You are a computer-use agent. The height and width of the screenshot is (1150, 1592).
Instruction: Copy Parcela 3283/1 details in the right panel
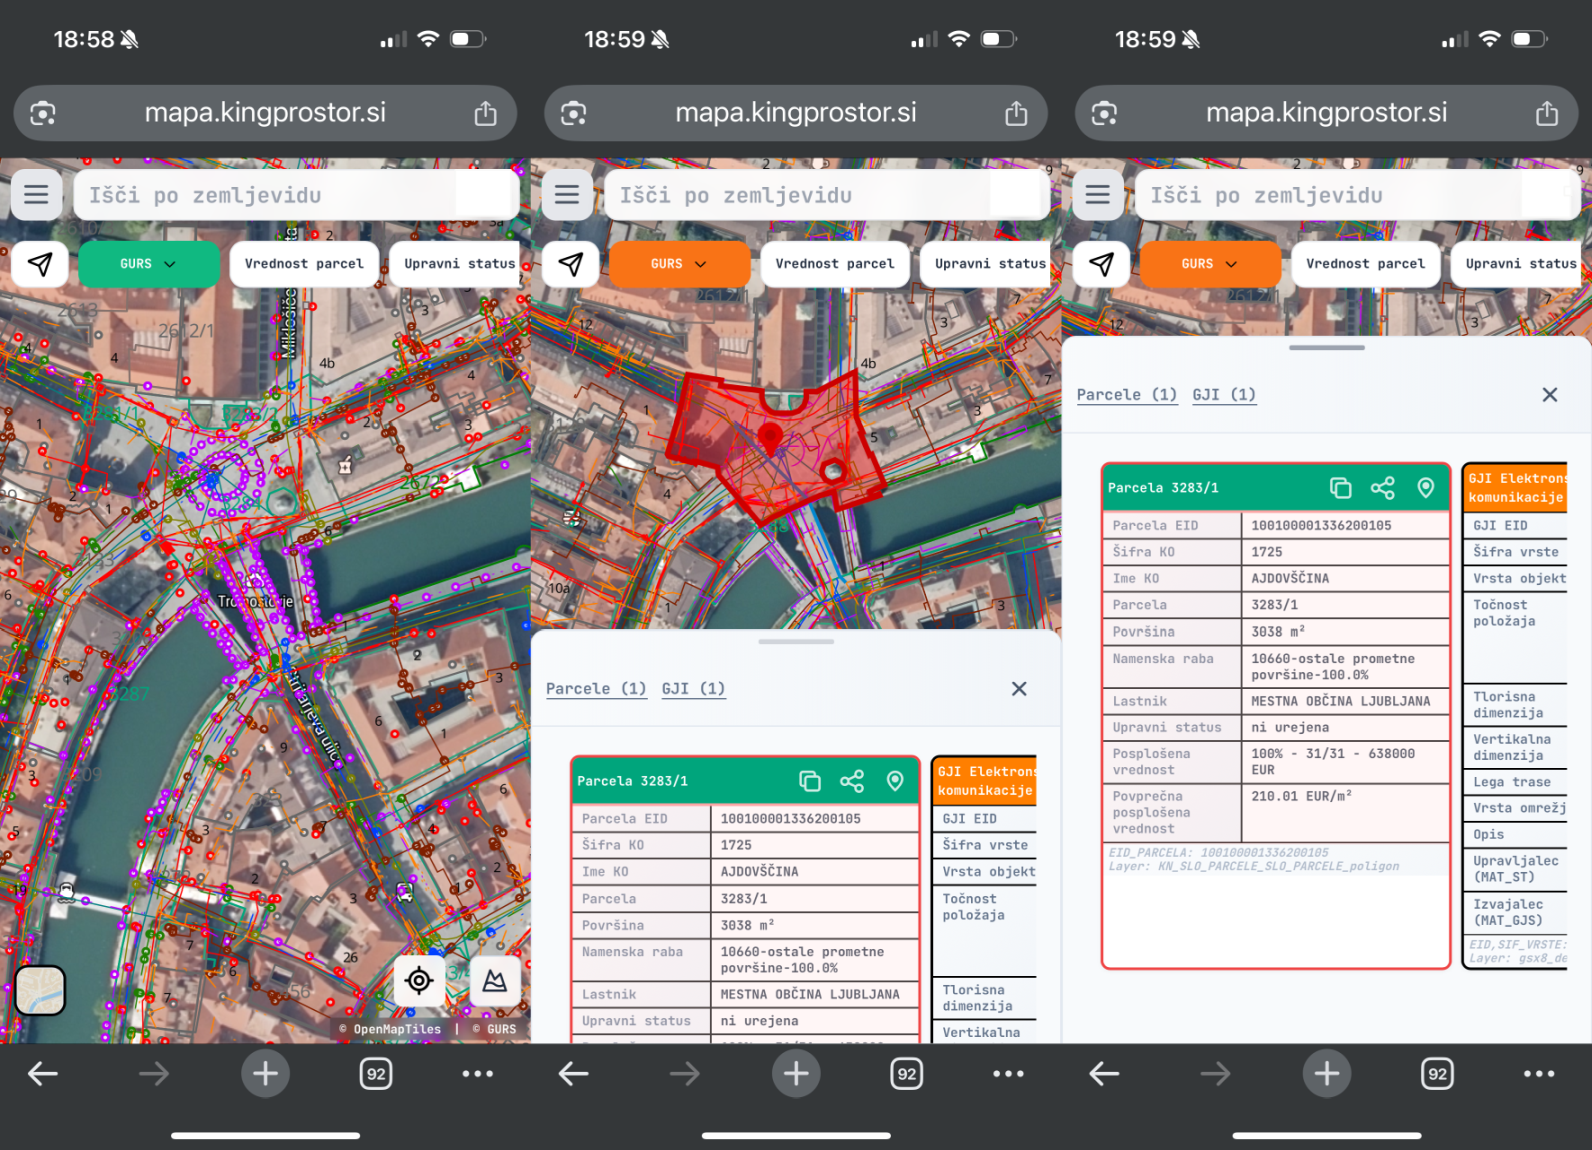click(x=1340, y=488)
